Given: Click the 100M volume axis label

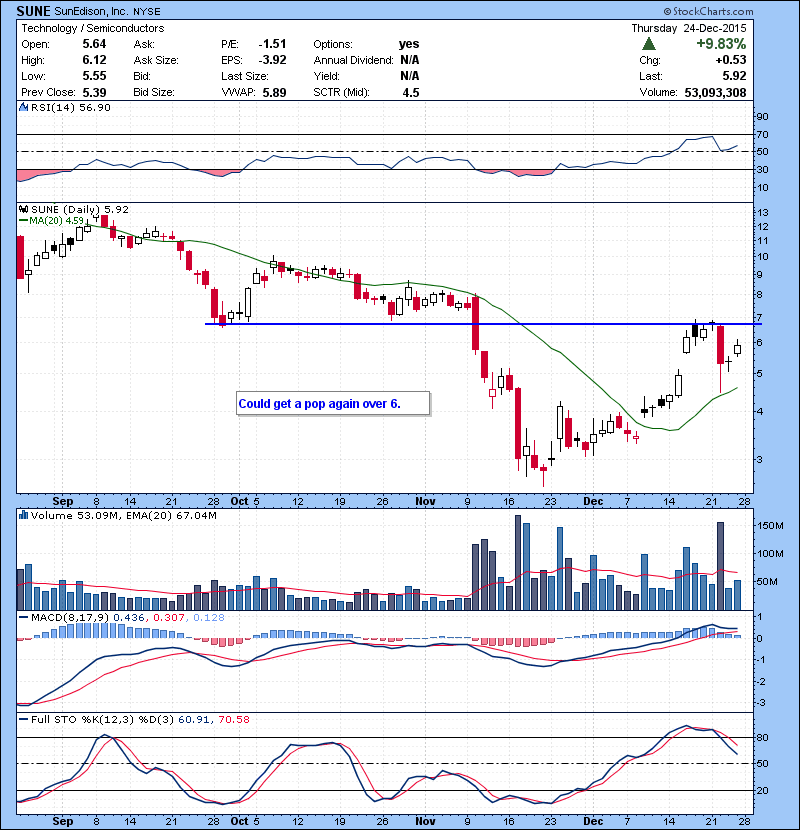Looking at the screenshot, I should coord(770,554).
